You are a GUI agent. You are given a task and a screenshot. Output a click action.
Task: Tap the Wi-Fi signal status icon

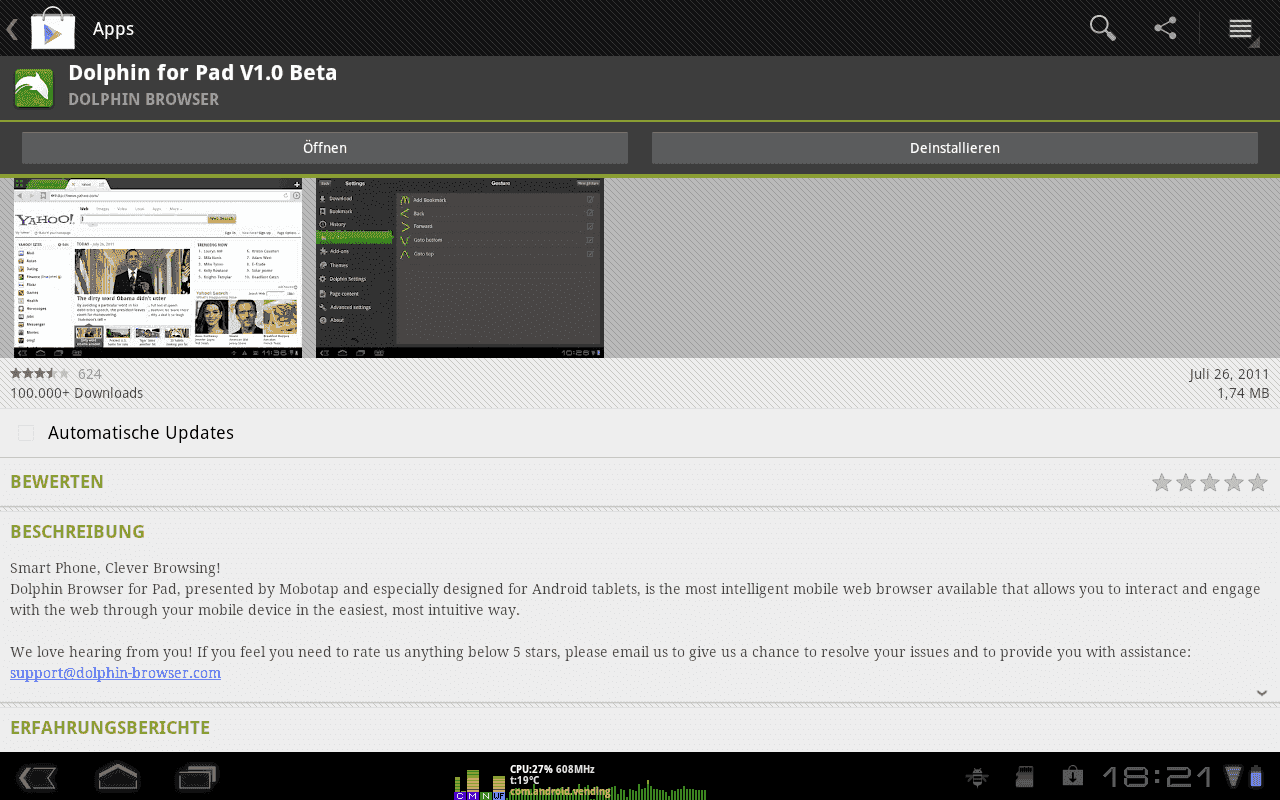(x=1232, y=776)
